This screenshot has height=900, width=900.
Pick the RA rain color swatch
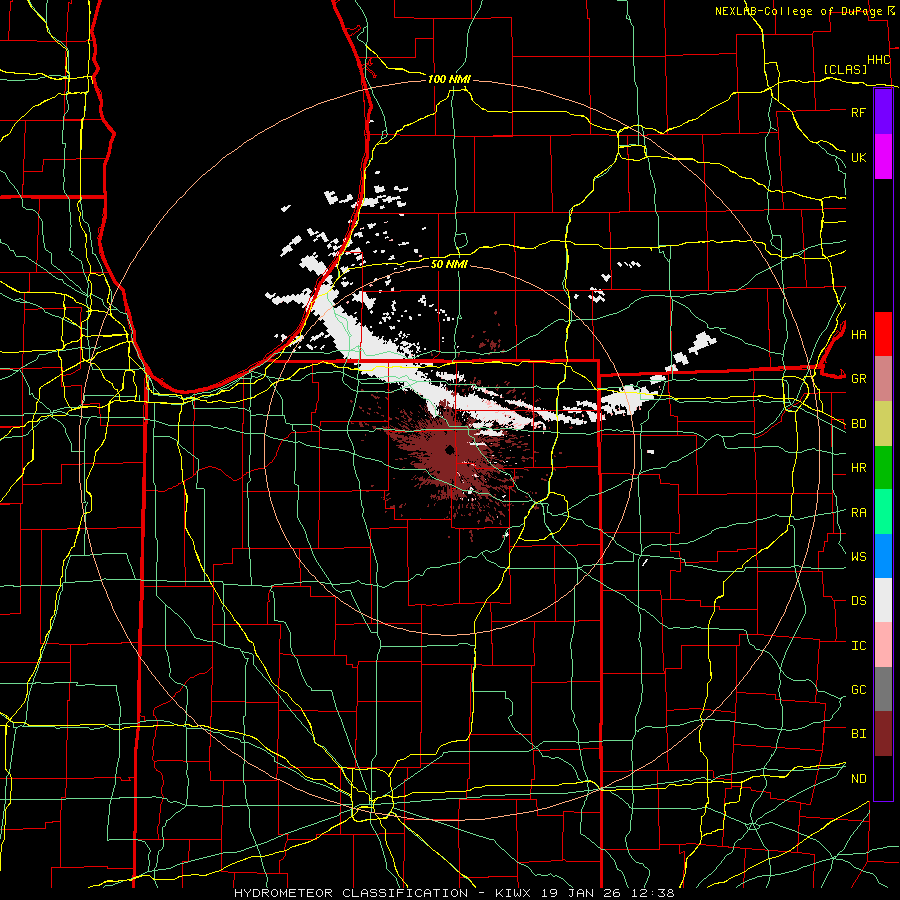pos(883,512)
